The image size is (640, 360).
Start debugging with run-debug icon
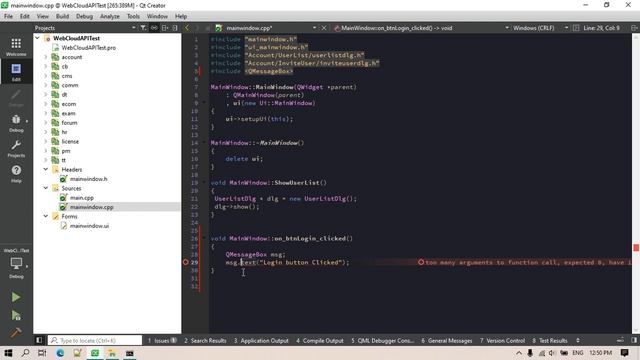tap(16, 315)
